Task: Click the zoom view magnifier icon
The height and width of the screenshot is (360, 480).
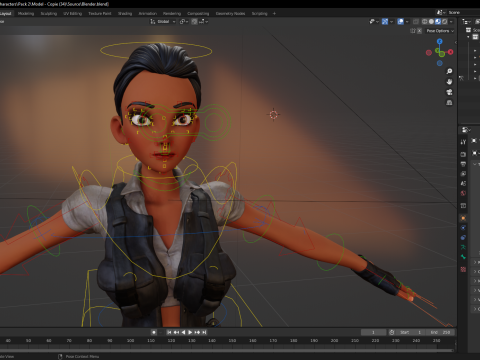Action: coord(449,71)
